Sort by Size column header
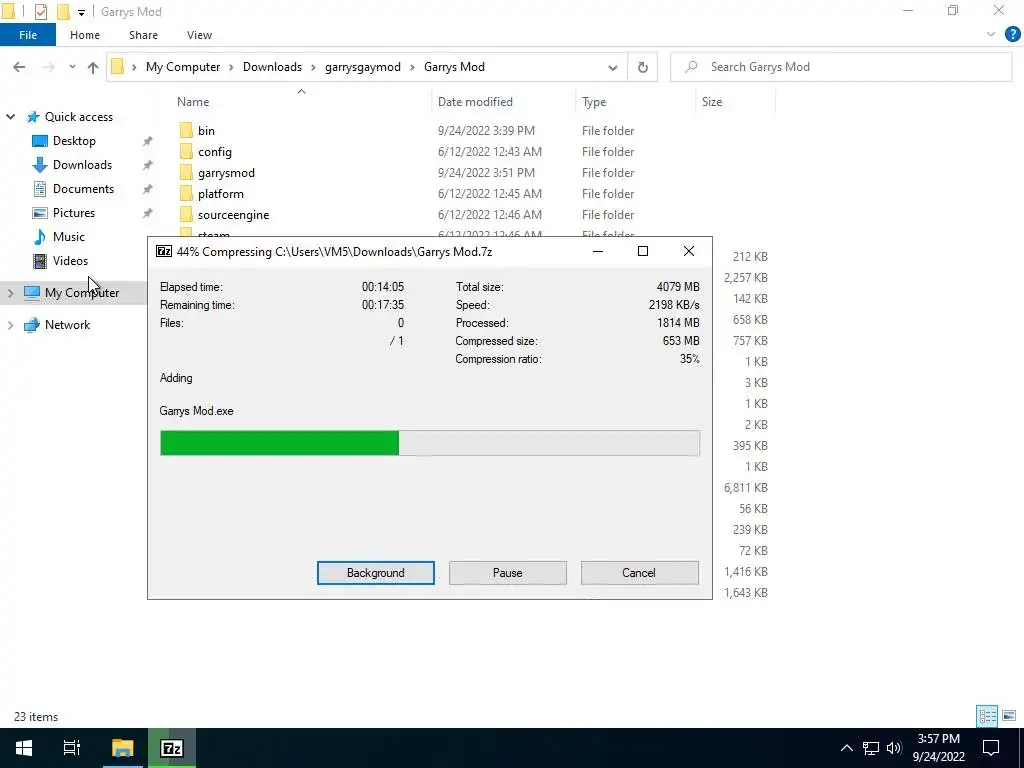1024x768 pixels. [712, 102]
